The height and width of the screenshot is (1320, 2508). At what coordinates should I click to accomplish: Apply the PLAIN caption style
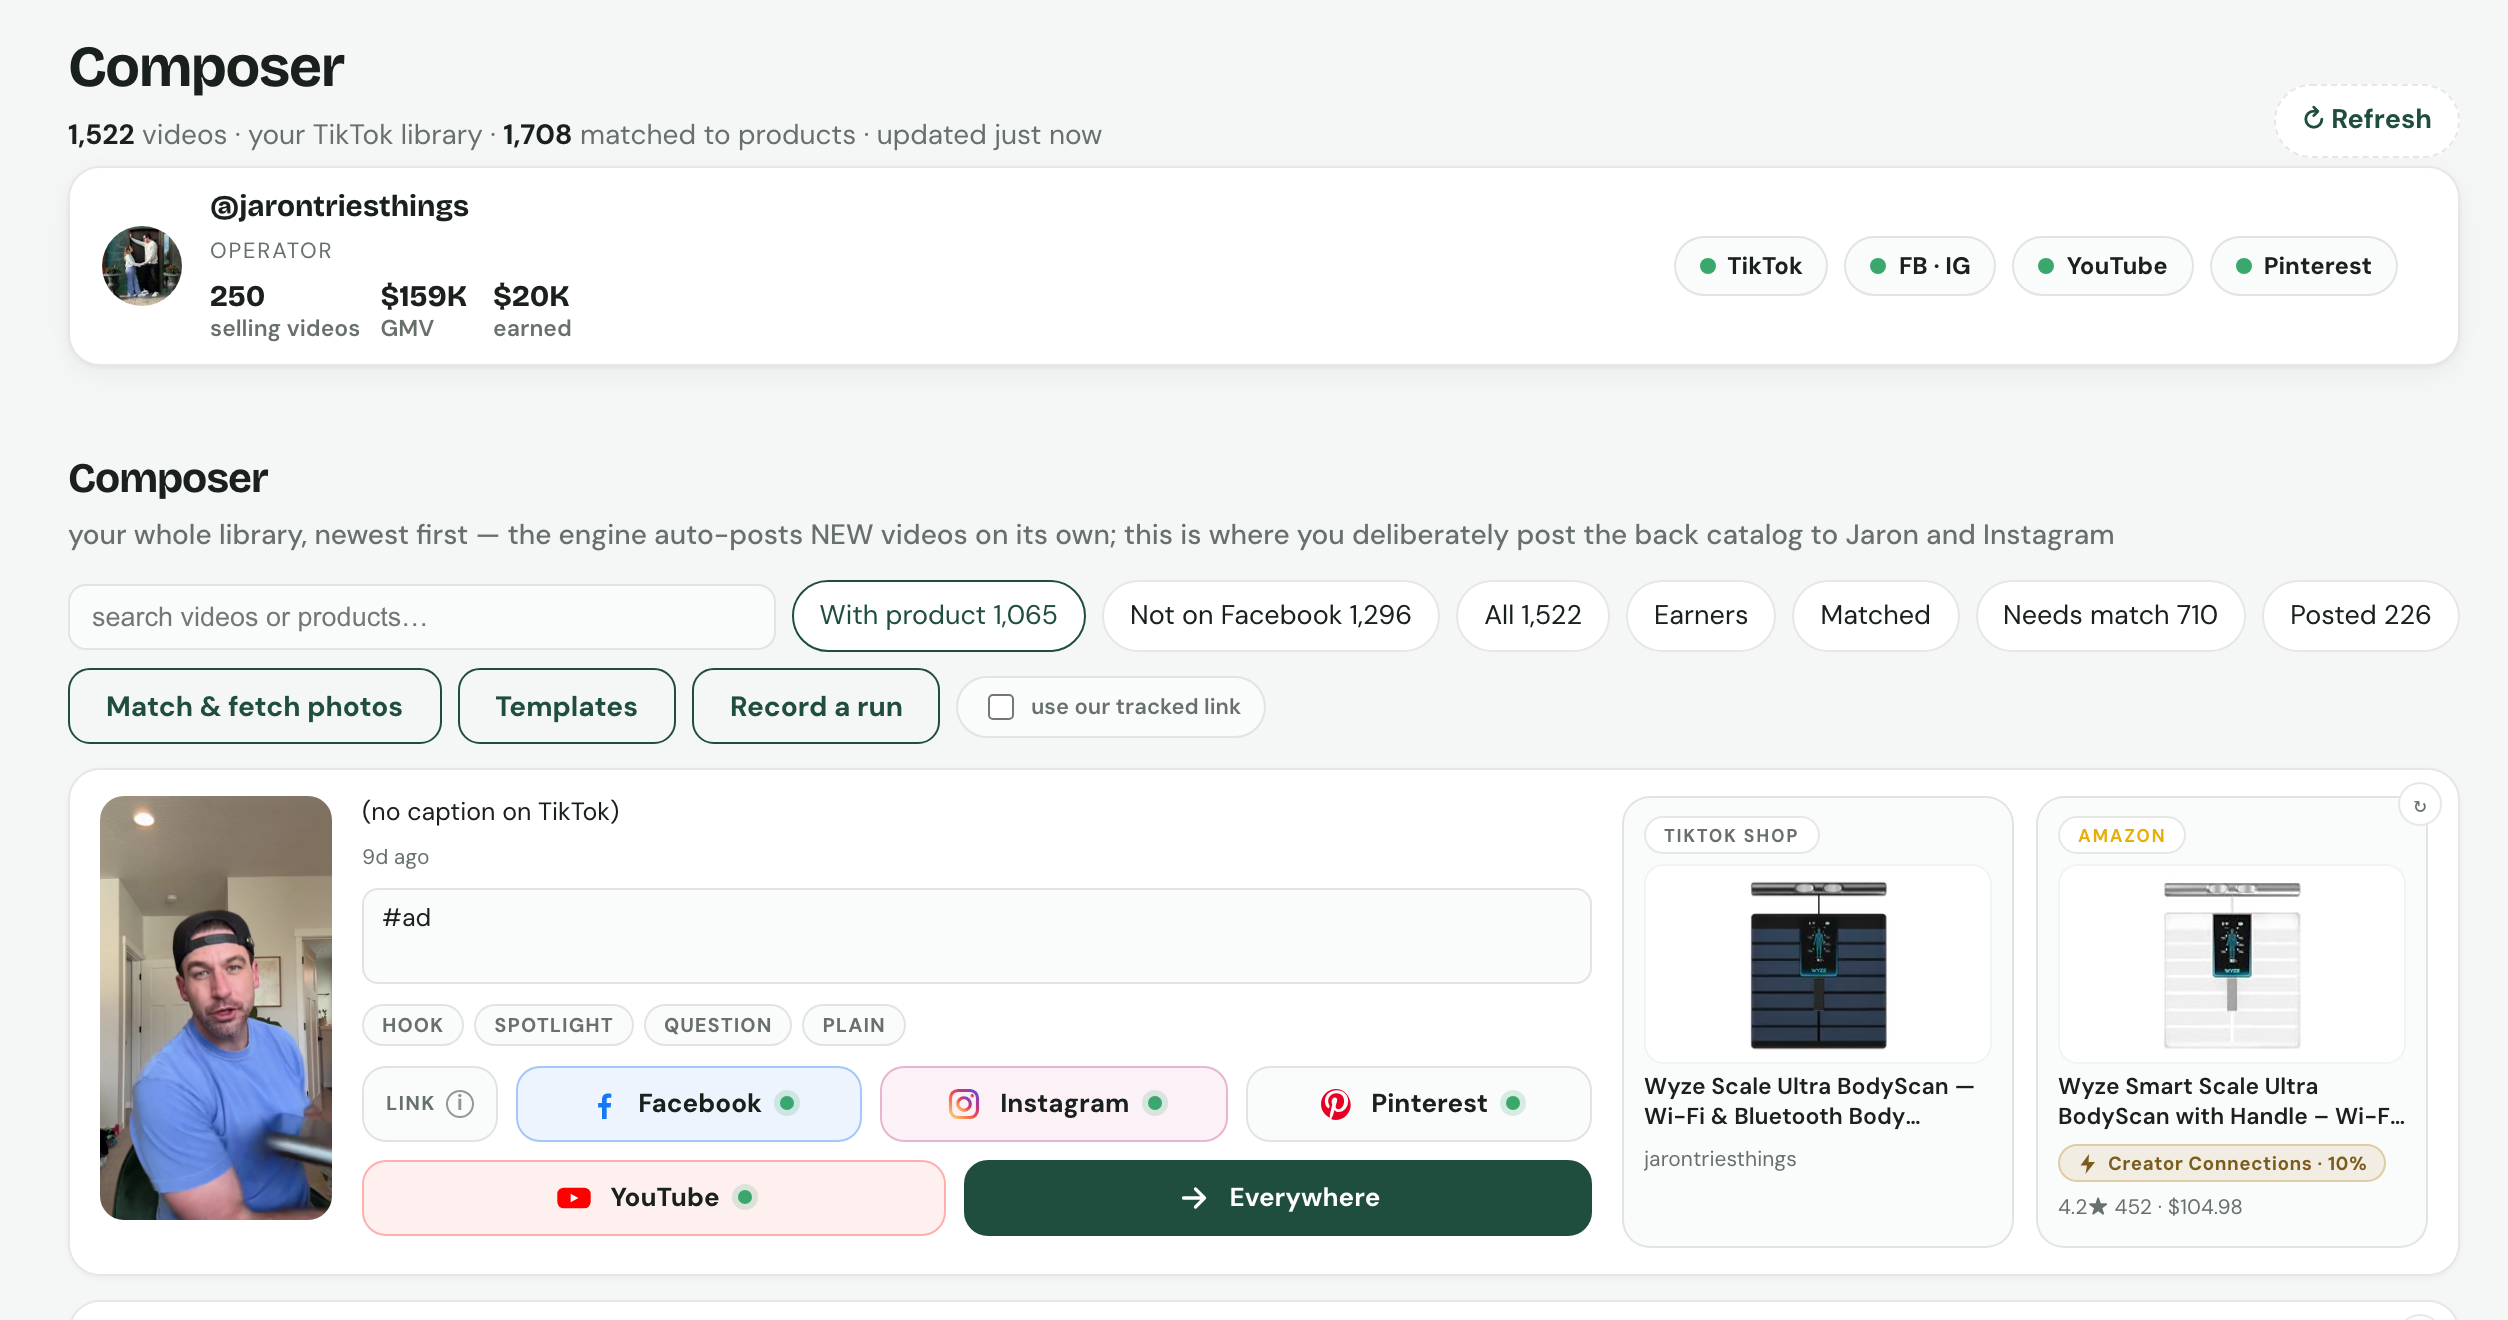pos(853,1025)
